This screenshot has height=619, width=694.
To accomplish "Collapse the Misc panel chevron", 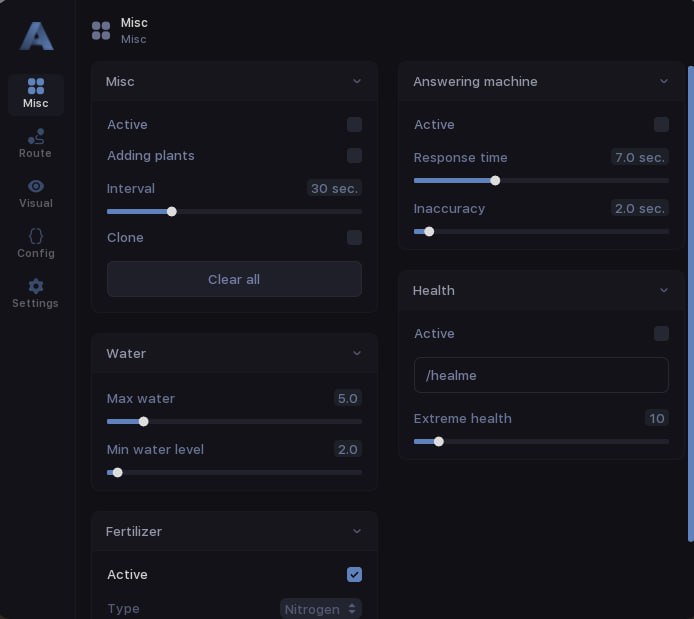I will tap(357, 82).
